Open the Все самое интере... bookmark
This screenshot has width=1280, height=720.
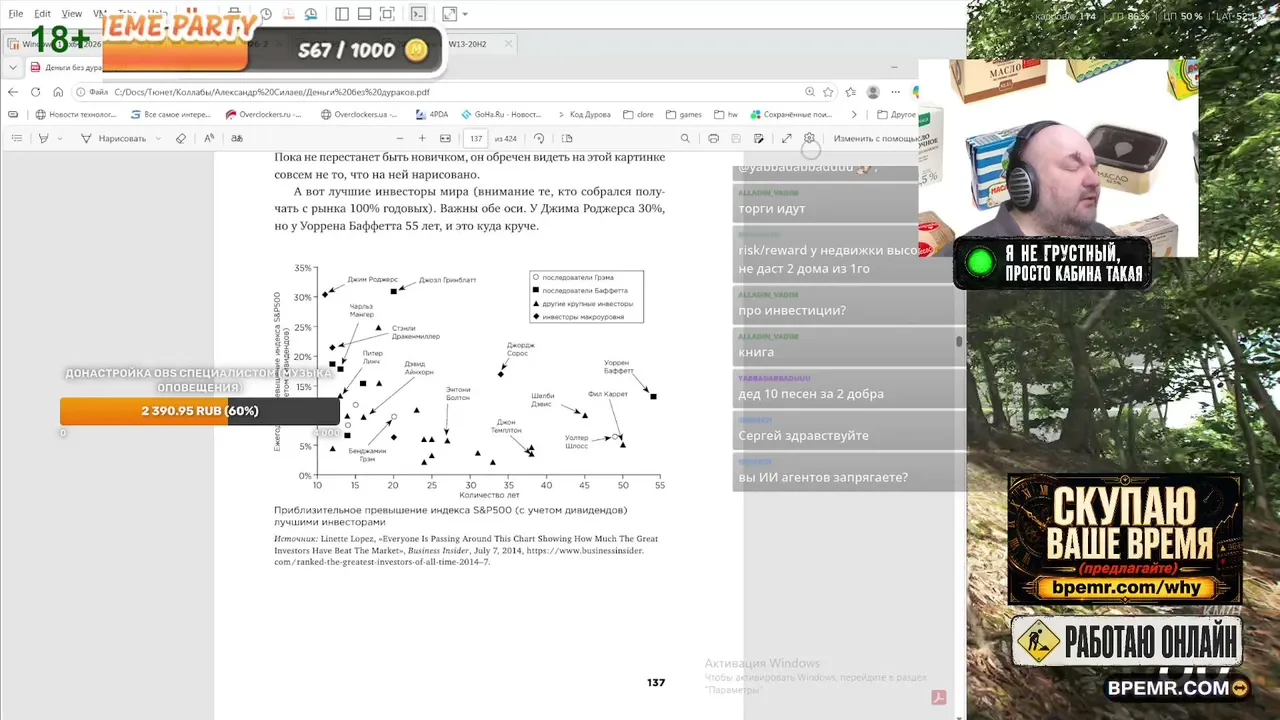click(x=170, y=114)
